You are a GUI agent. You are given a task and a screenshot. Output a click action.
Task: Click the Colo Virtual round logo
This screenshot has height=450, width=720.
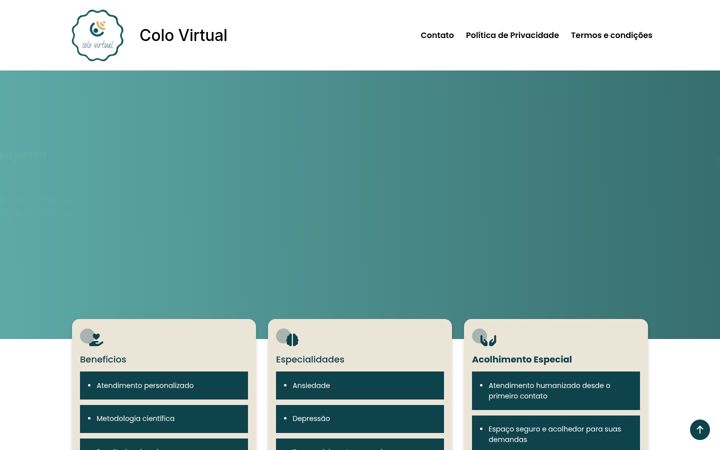[x=97, y=35]
